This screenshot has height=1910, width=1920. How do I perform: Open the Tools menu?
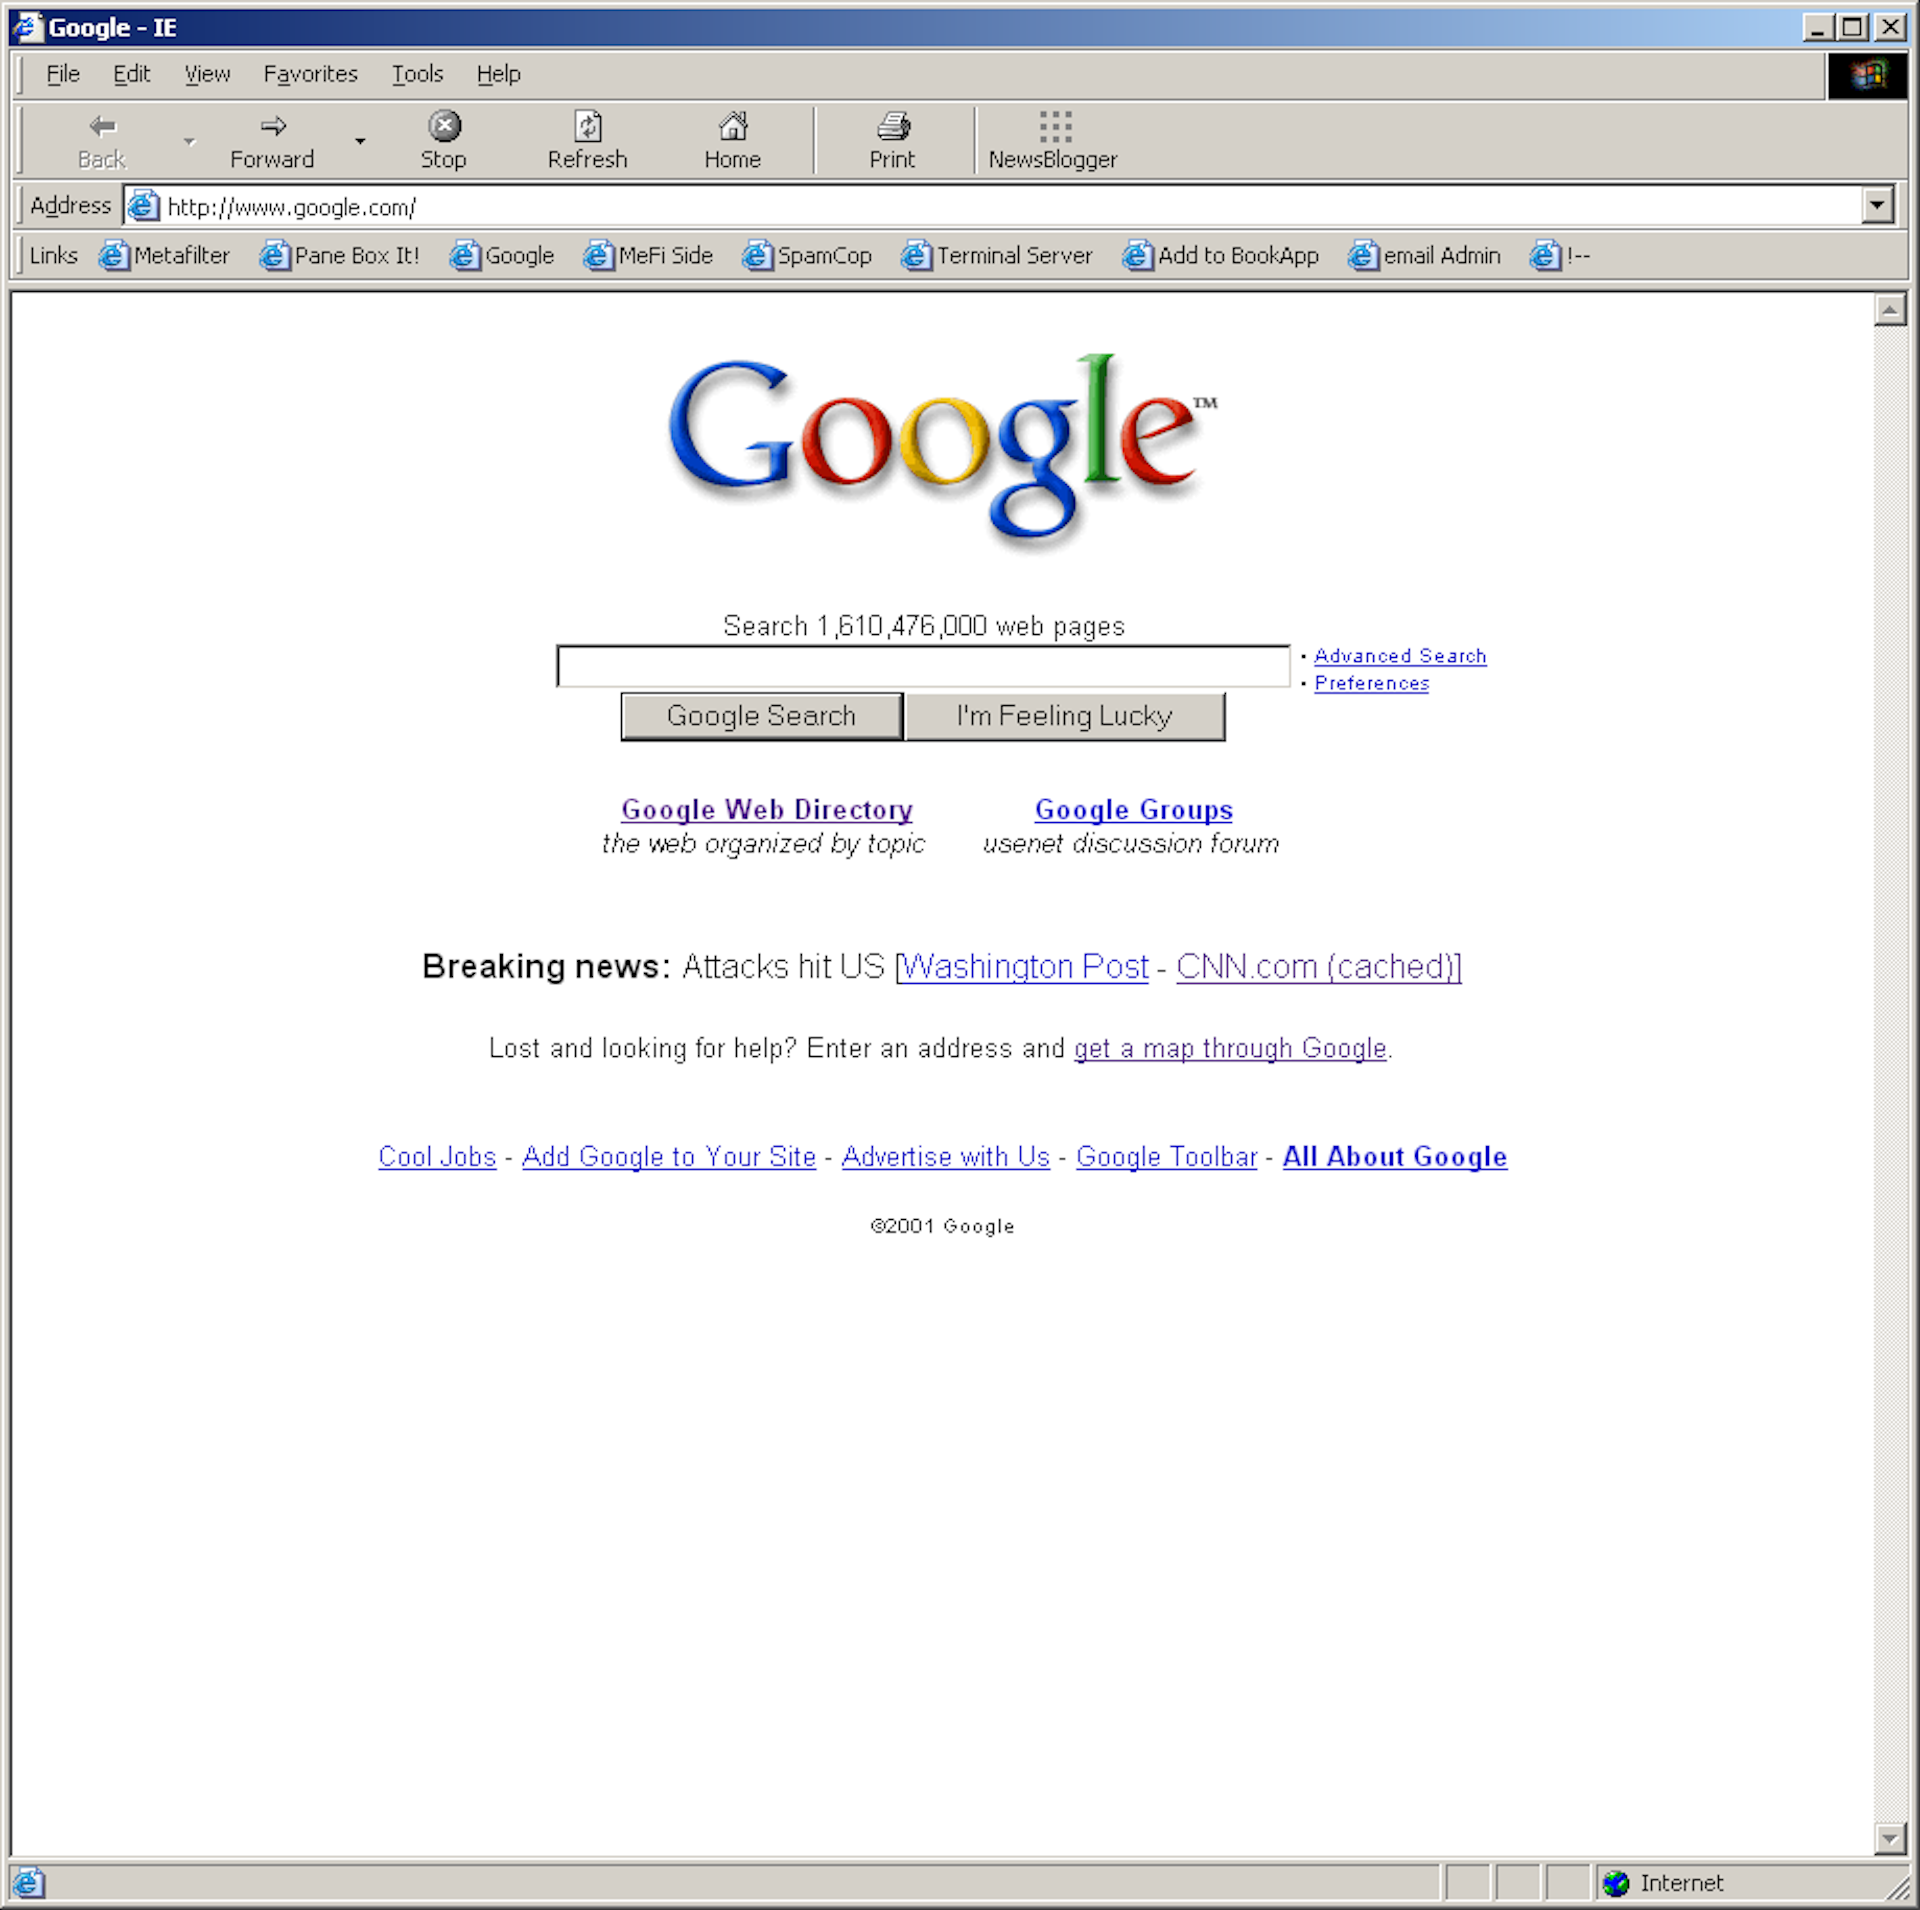416,74
